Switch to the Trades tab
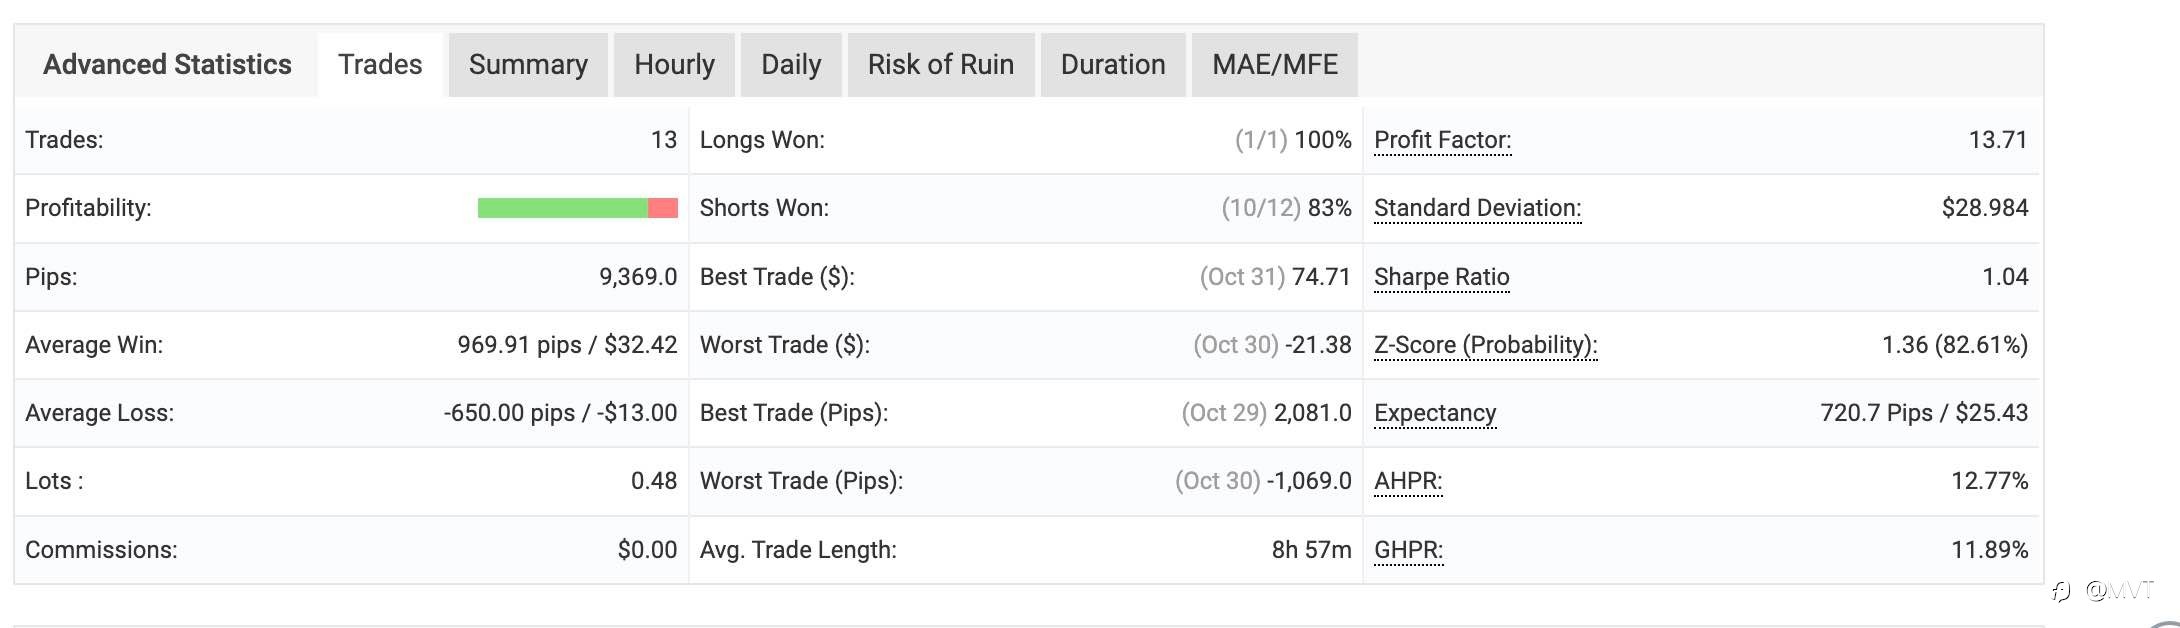 (x=380, y=65)
